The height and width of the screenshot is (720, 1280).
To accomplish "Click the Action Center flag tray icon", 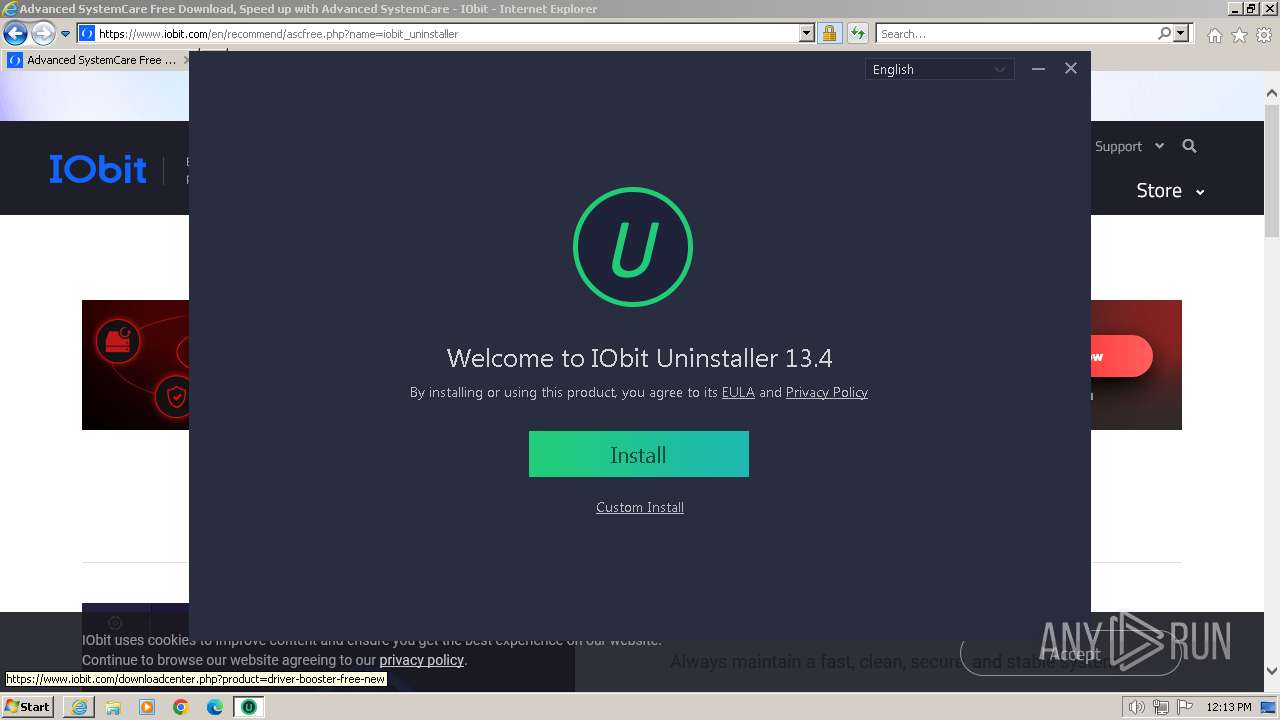I will 1183,707.
